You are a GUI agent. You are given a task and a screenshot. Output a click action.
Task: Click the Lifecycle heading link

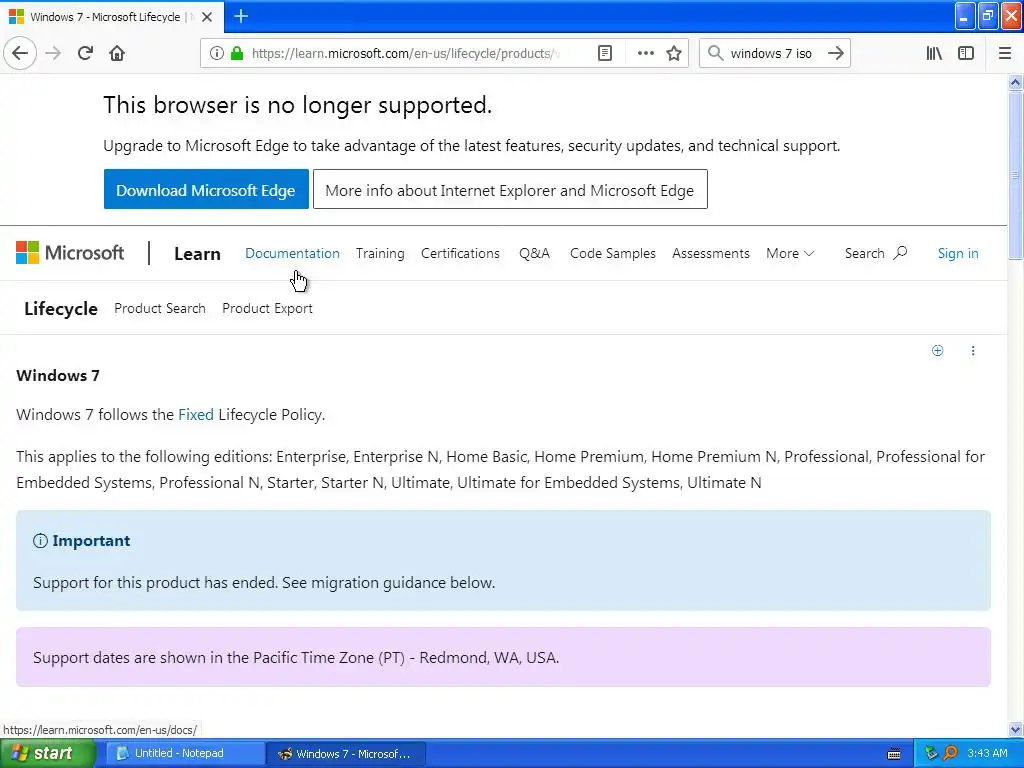point(61,308)
